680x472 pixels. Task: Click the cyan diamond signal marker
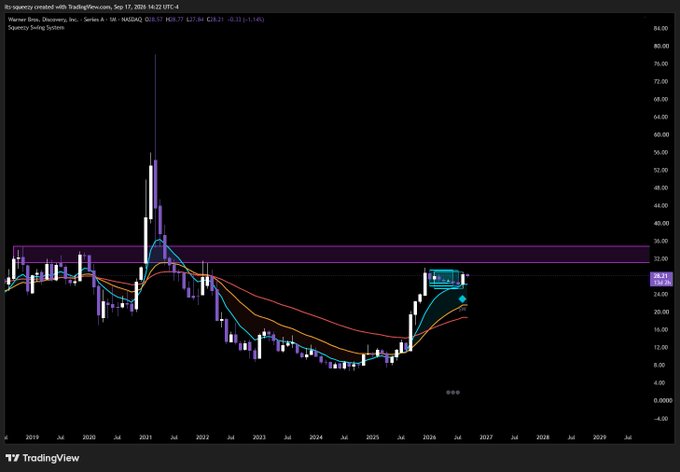coord(462,299)
